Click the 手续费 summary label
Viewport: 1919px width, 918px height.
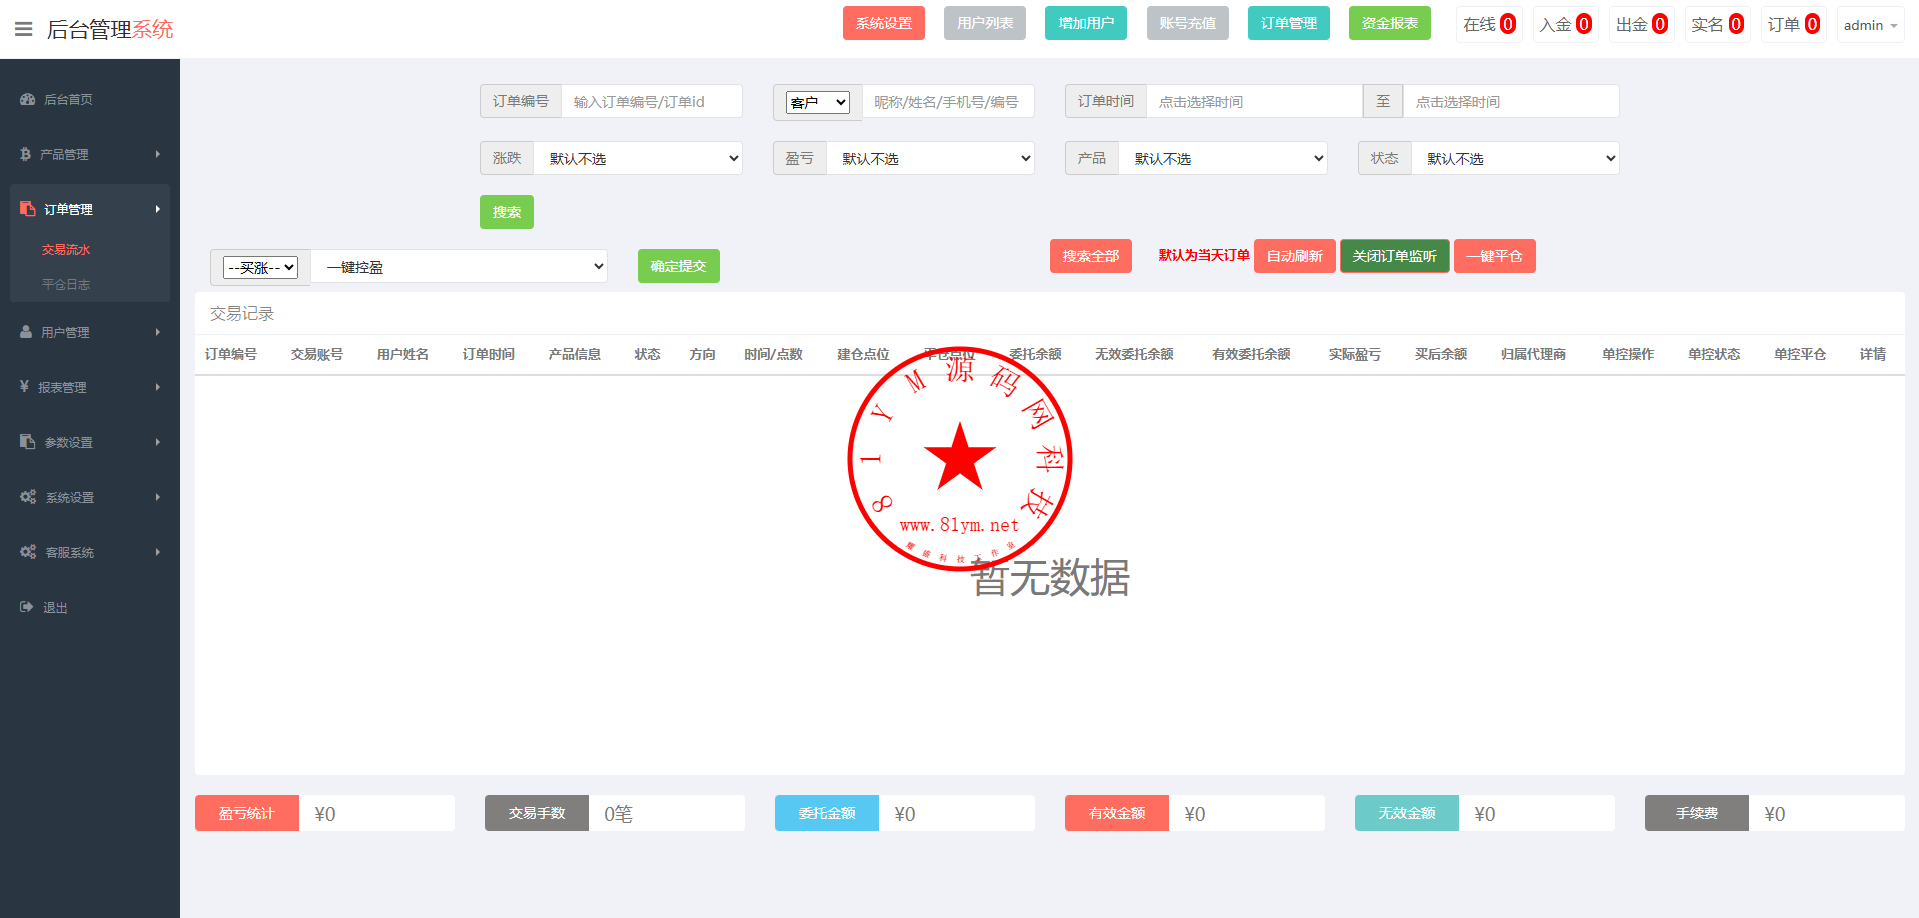pos(1697,813)
